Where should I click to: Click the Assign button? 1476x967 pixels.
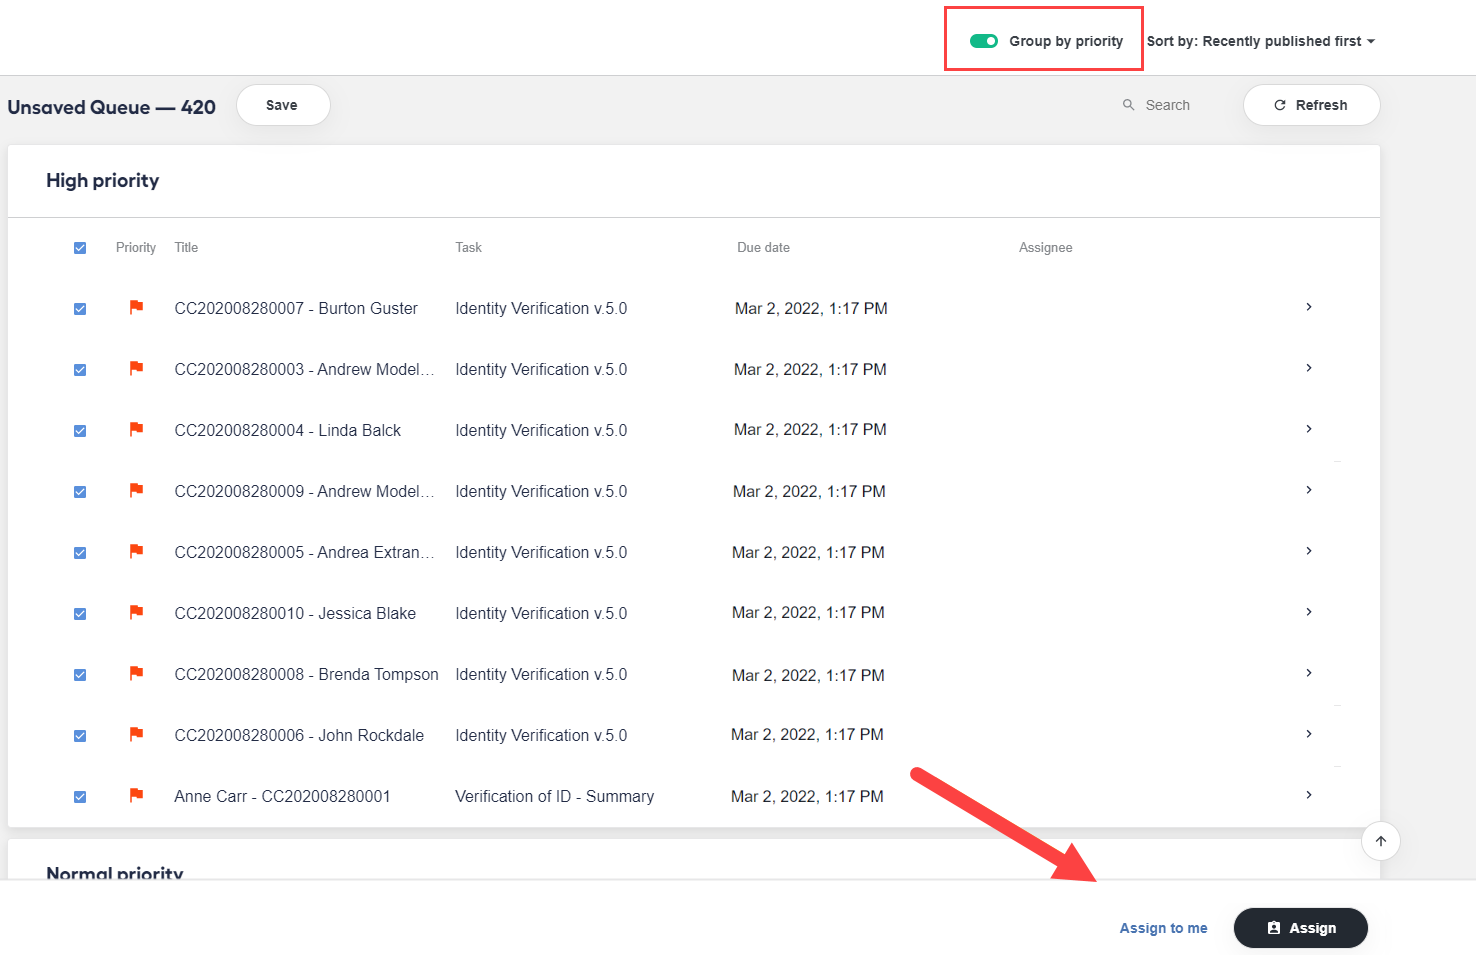point(1301,928)
